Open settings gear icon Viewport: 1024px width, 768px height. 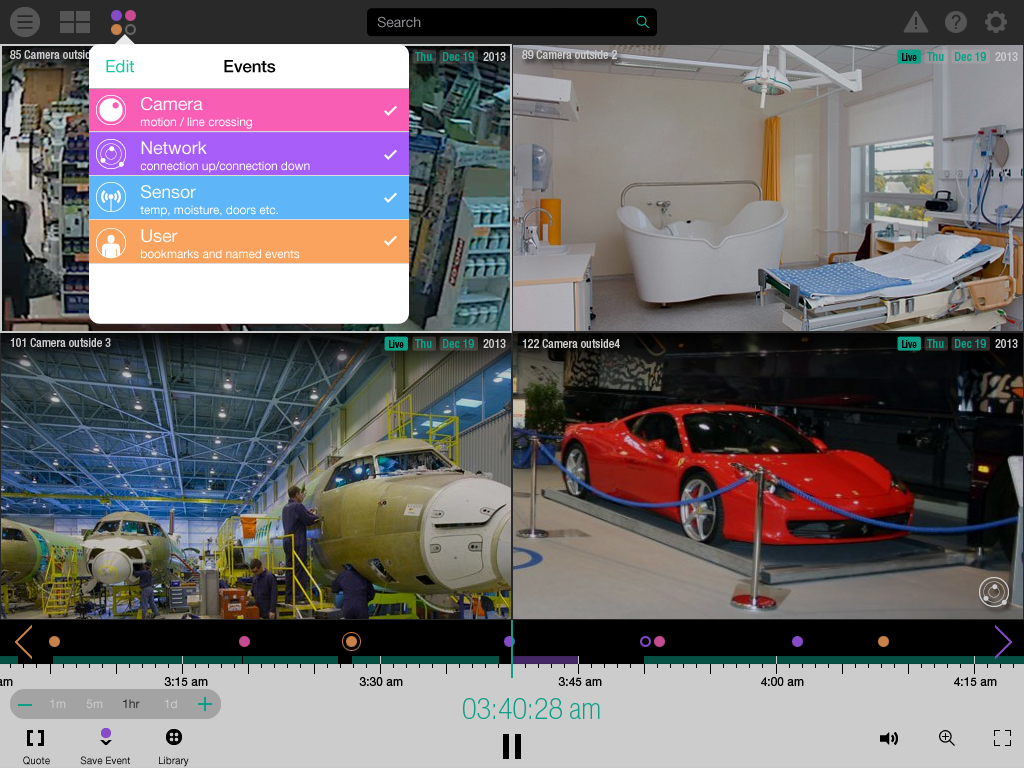pyautogui.click(x=995, y=22)
